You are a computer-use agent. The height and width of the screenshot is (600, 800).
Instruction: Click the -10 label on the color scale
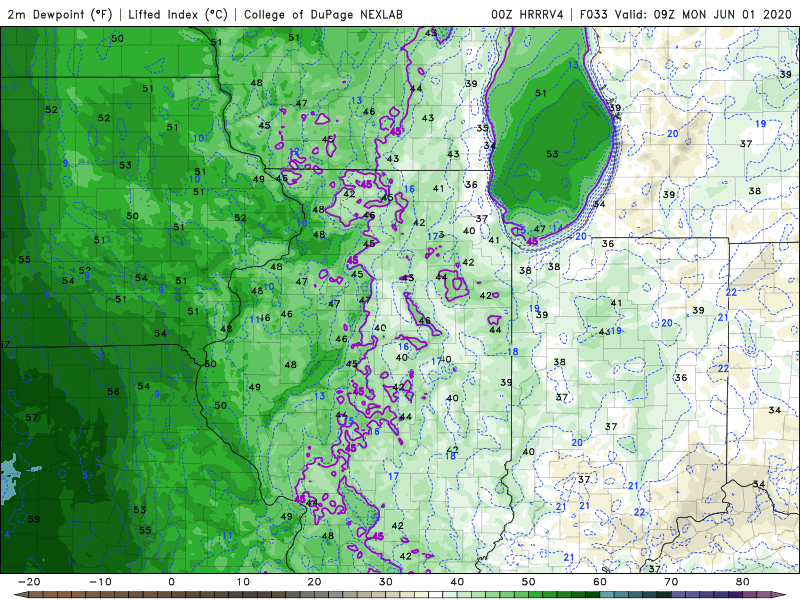click(100, 582)
